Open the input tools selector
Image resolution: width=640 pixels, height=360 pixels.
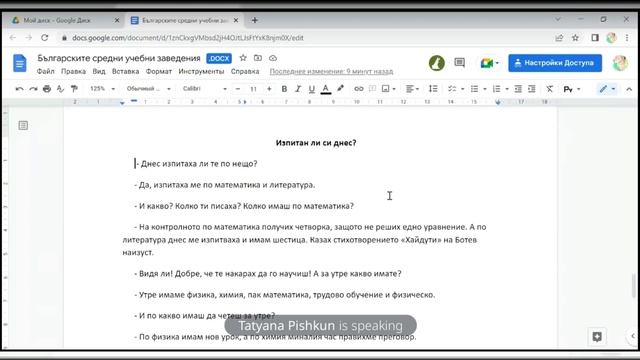pyautogui.click(x=572, y=89)
